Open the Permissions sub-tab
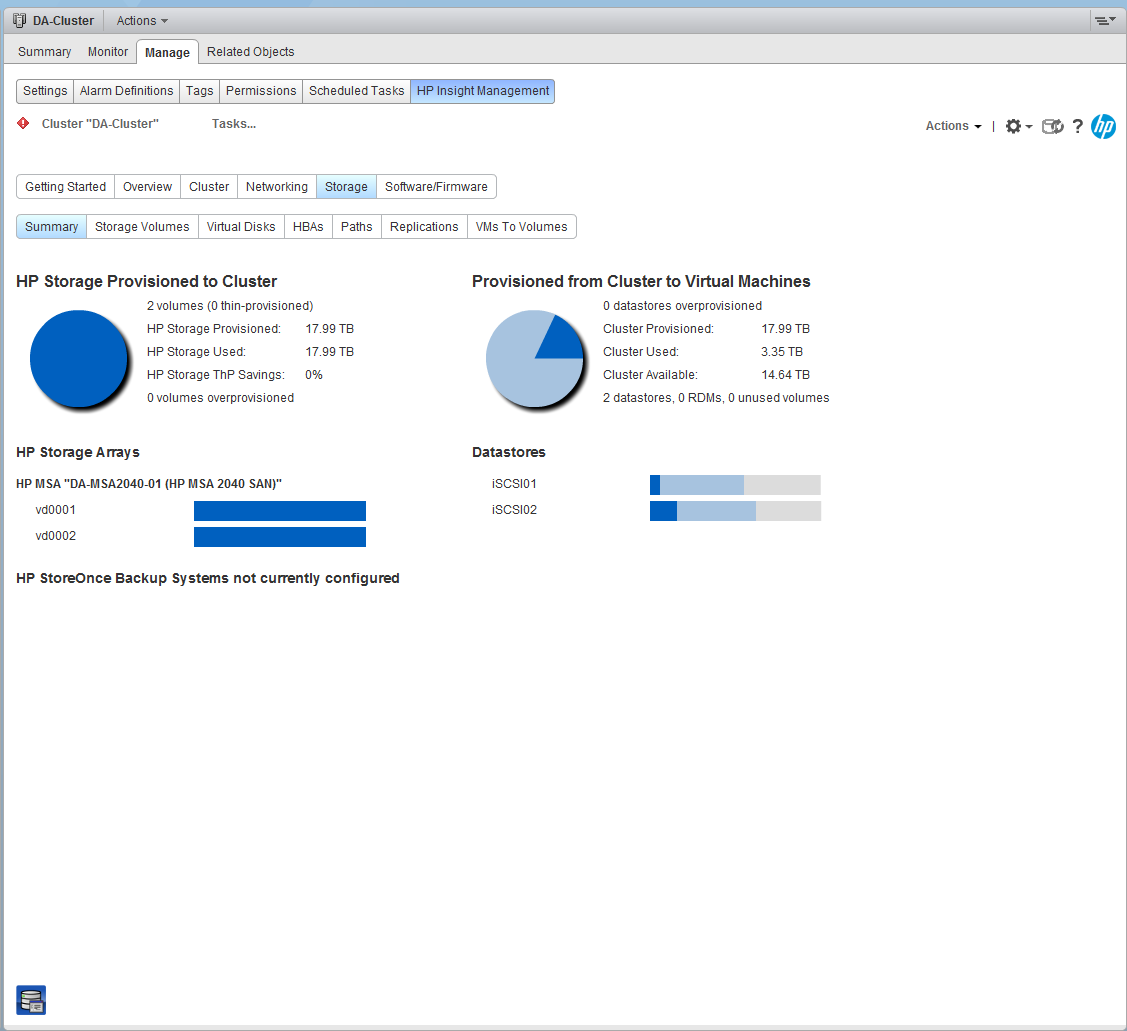Viewport: 1127px width, 1031px height. click(261, 91)
